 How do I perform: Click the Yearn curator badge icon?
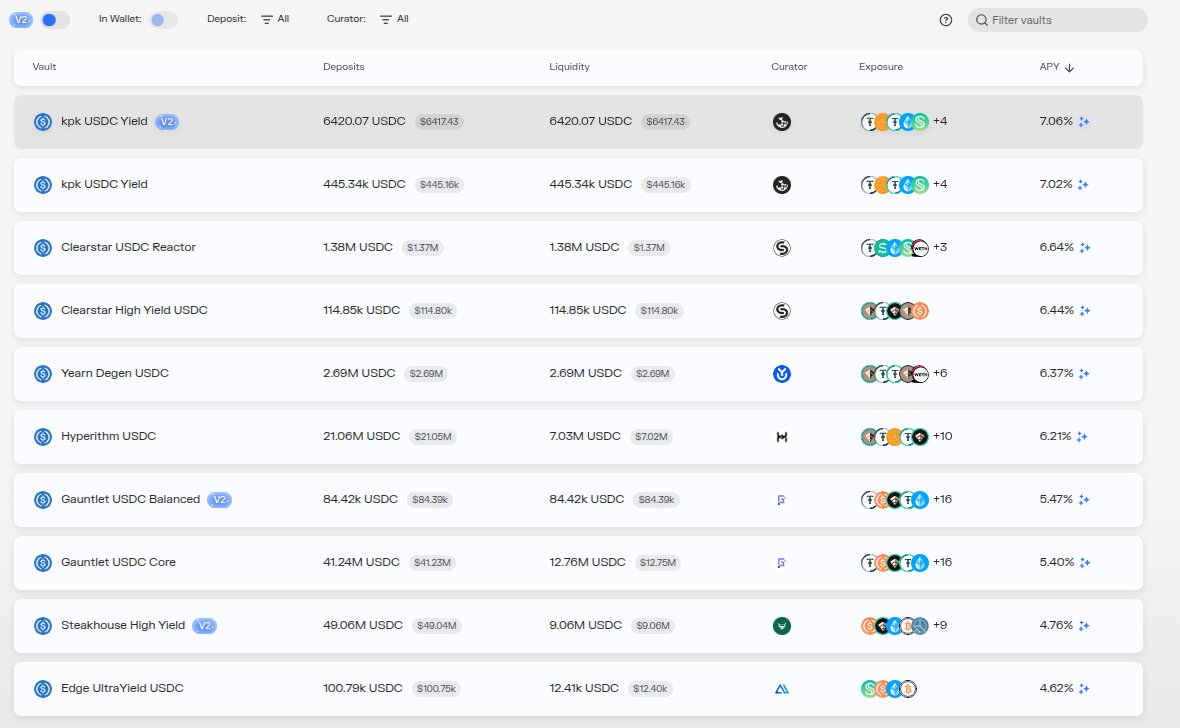point(781,373)
